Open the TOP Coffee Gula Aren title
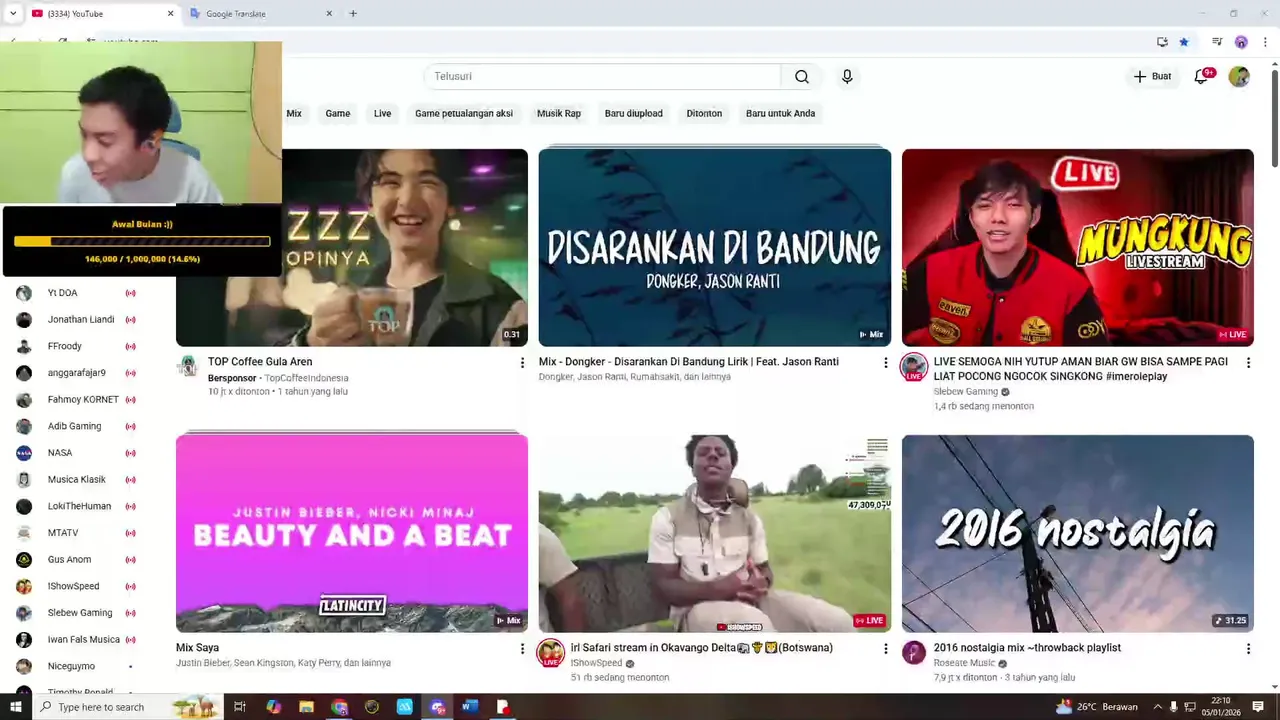The width and height of the screenshot is (1280, 720). tap(260, 362)
